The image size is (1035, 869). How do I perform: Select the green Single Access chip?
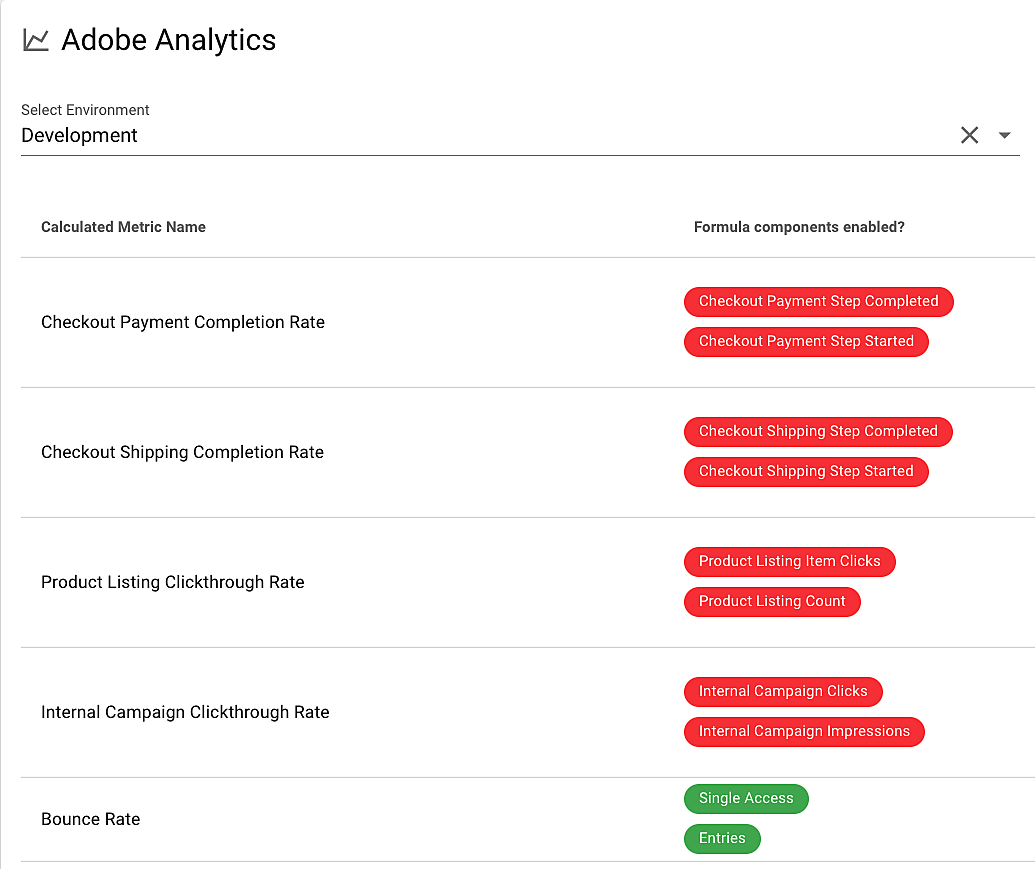pos(746,798)
